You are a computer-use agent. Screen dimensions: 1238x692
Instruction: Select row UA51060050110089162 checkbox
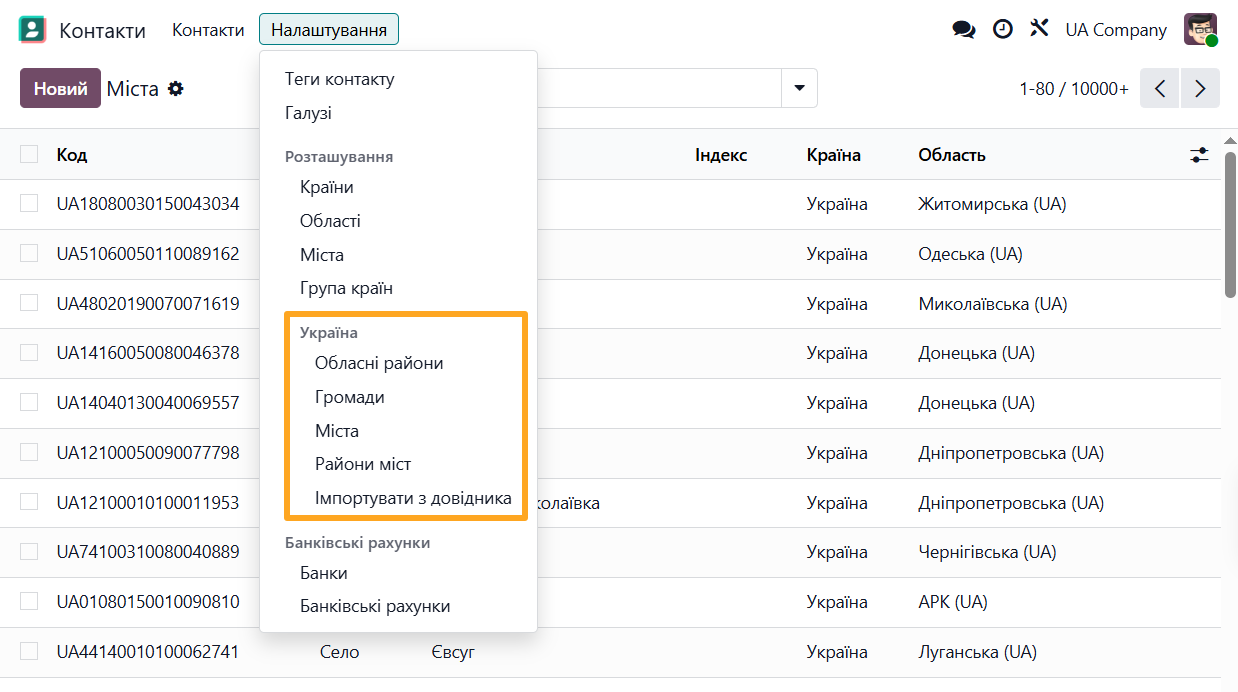tap(29, 253)
